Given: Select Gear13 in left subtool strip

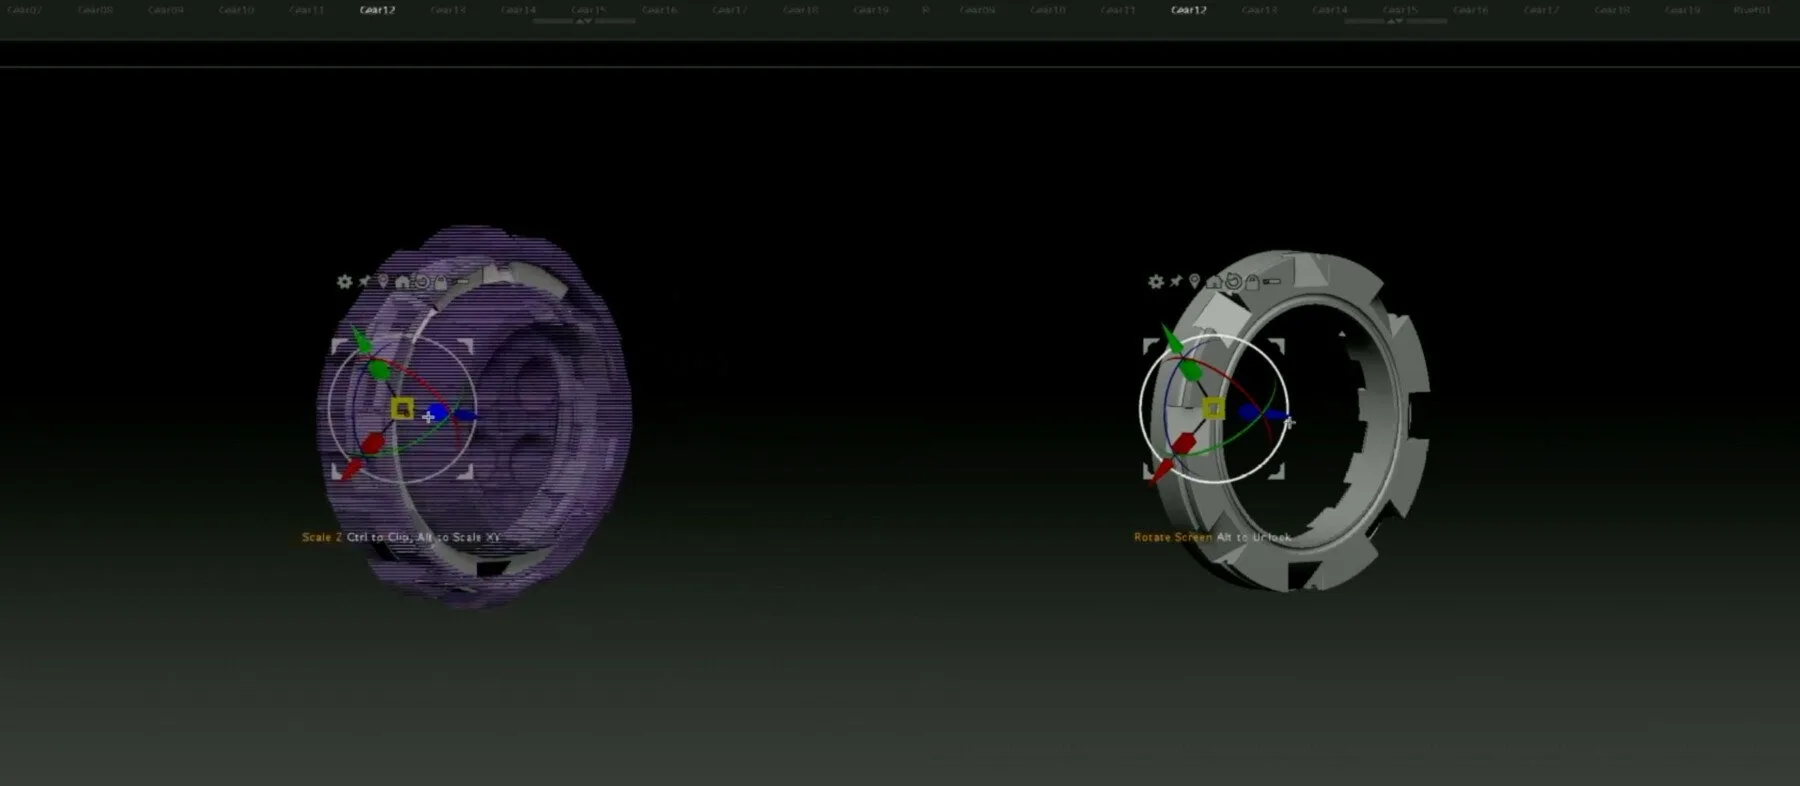Looking at the screenshot, I should pyautogui.click(x=448, y=10).
